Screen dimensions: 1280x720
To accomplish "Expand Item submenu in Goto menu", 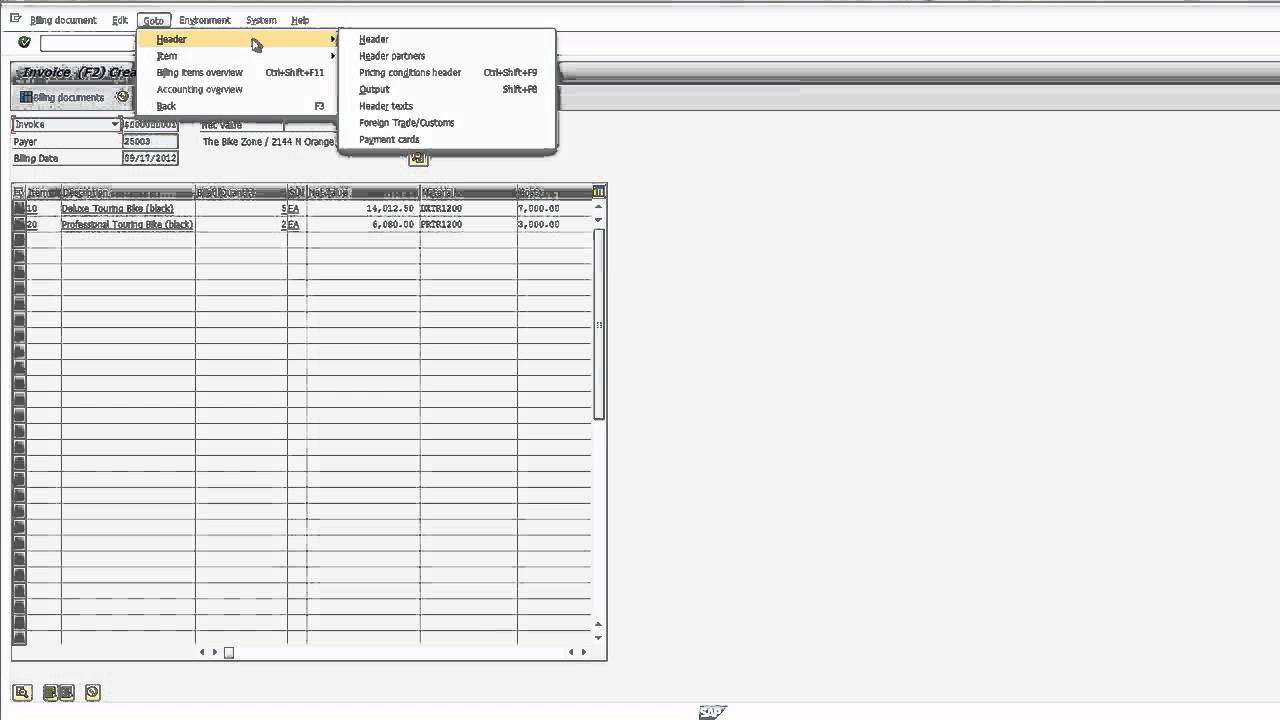I will coord(332,56).
